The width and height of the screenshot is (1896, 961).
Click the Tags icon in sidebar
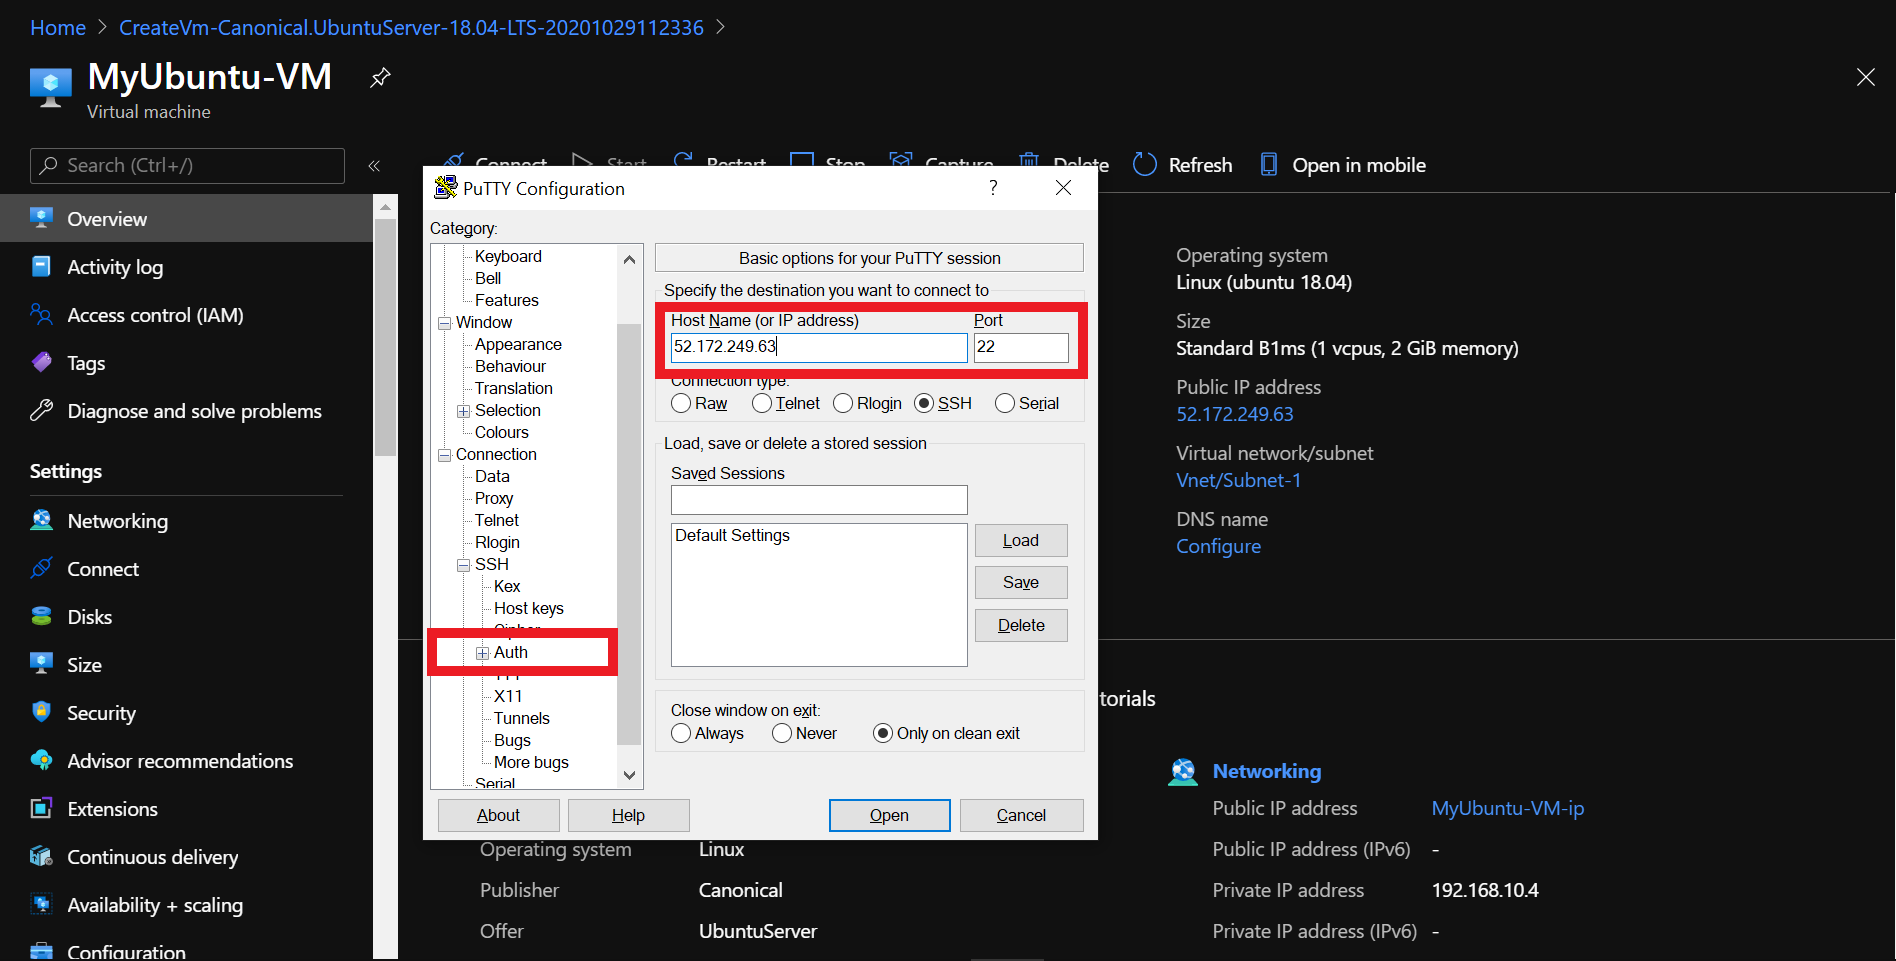41,362
